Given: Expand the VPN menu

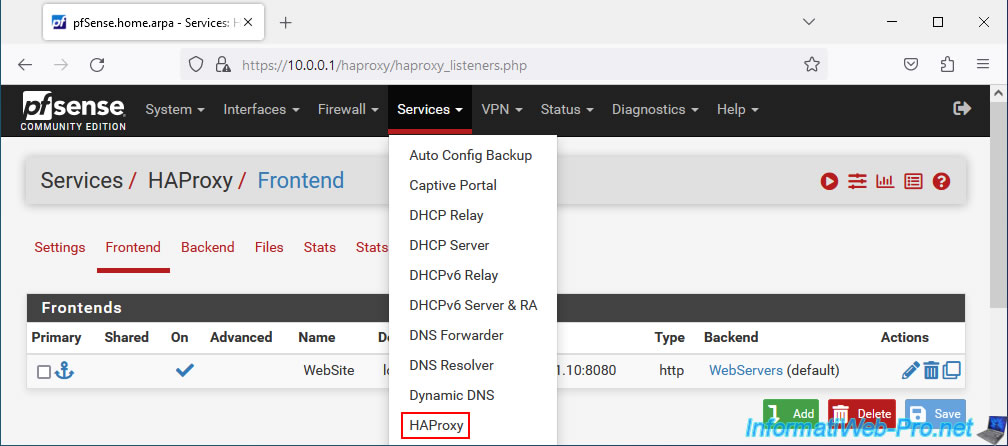Looking at the screenshot, I should tap(501, 109).
